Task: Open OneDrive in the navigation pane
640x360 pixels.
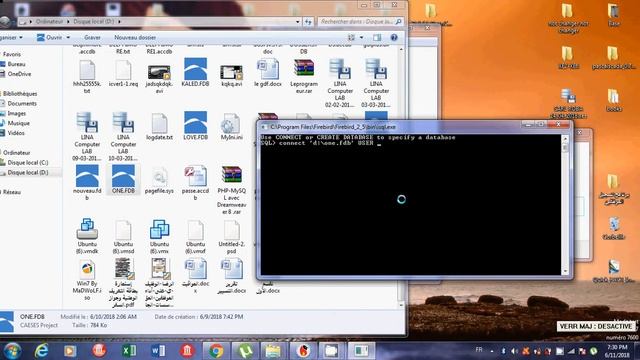Action: (x=19, y=74)
